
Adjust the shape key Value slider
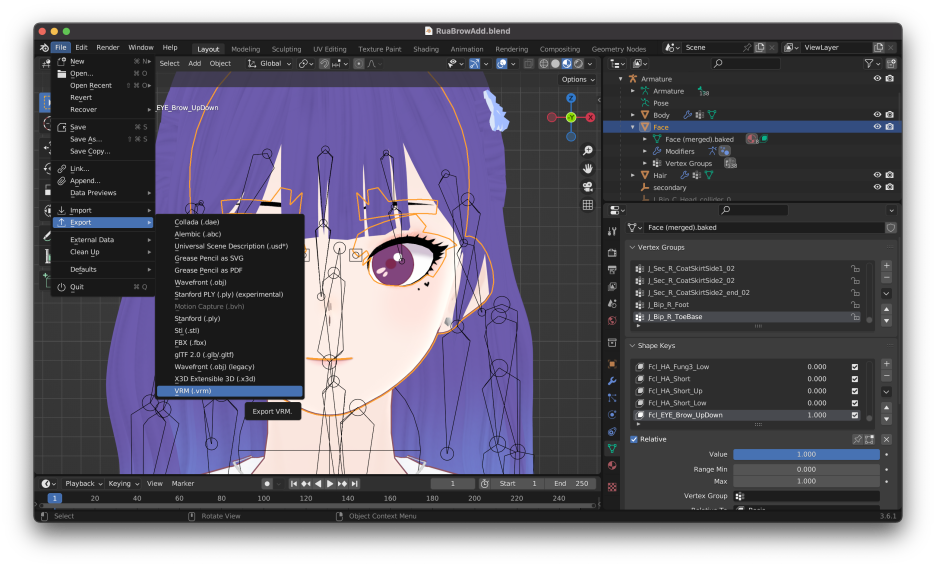[x=806, y=454]
